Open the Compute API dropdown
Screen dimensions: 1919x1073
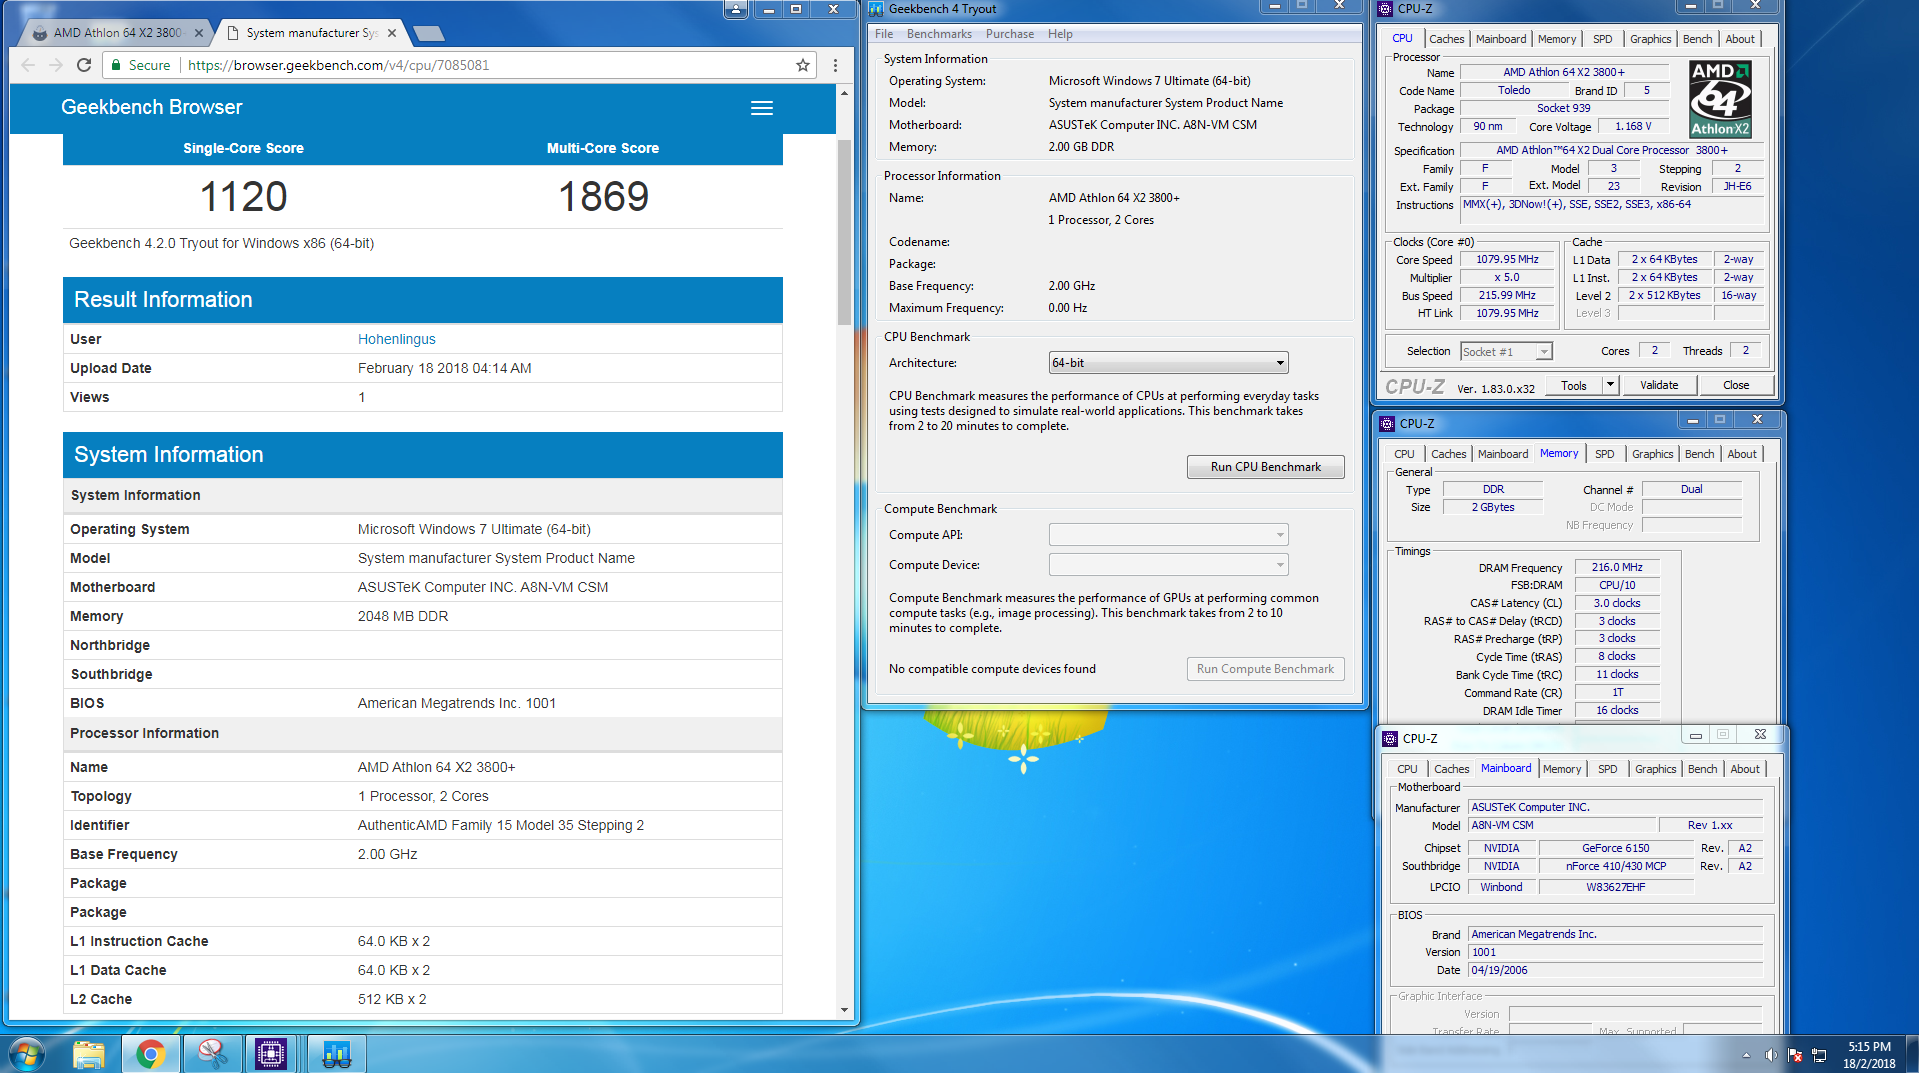(x=1168, y=535)
